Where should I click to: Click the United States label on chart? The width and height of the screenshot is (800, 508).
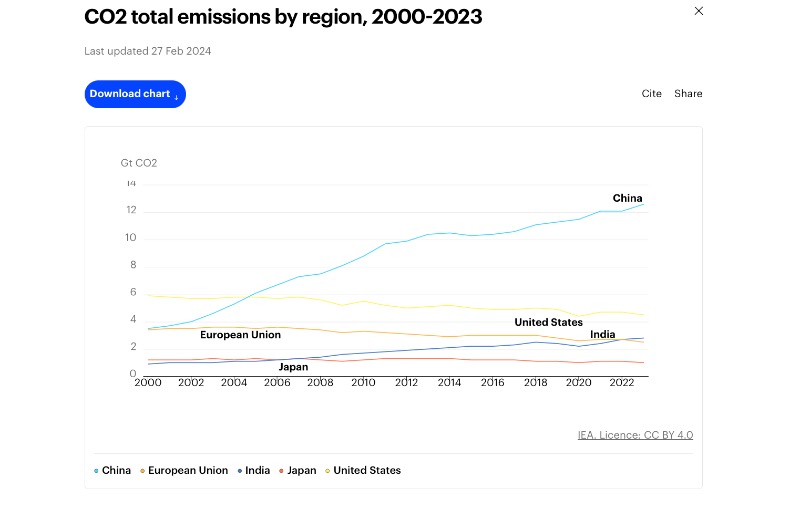548,323
